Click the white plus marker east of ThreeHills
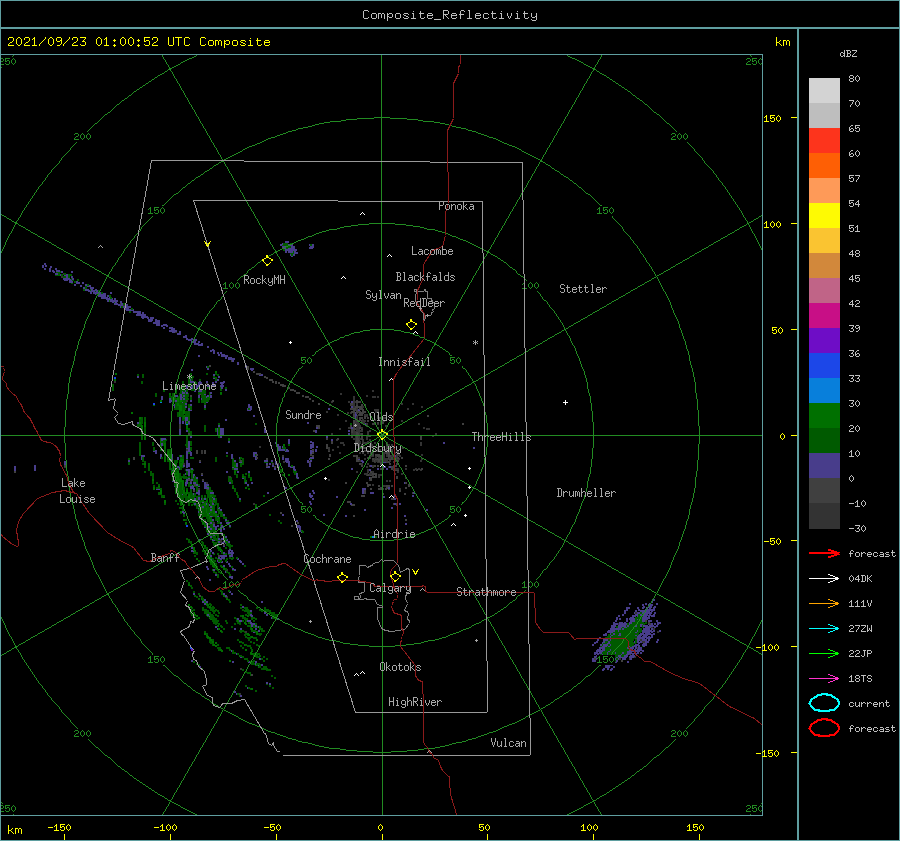Image resolution: width=900 pixels, height=841 pixels. click(x=565, y=402)
